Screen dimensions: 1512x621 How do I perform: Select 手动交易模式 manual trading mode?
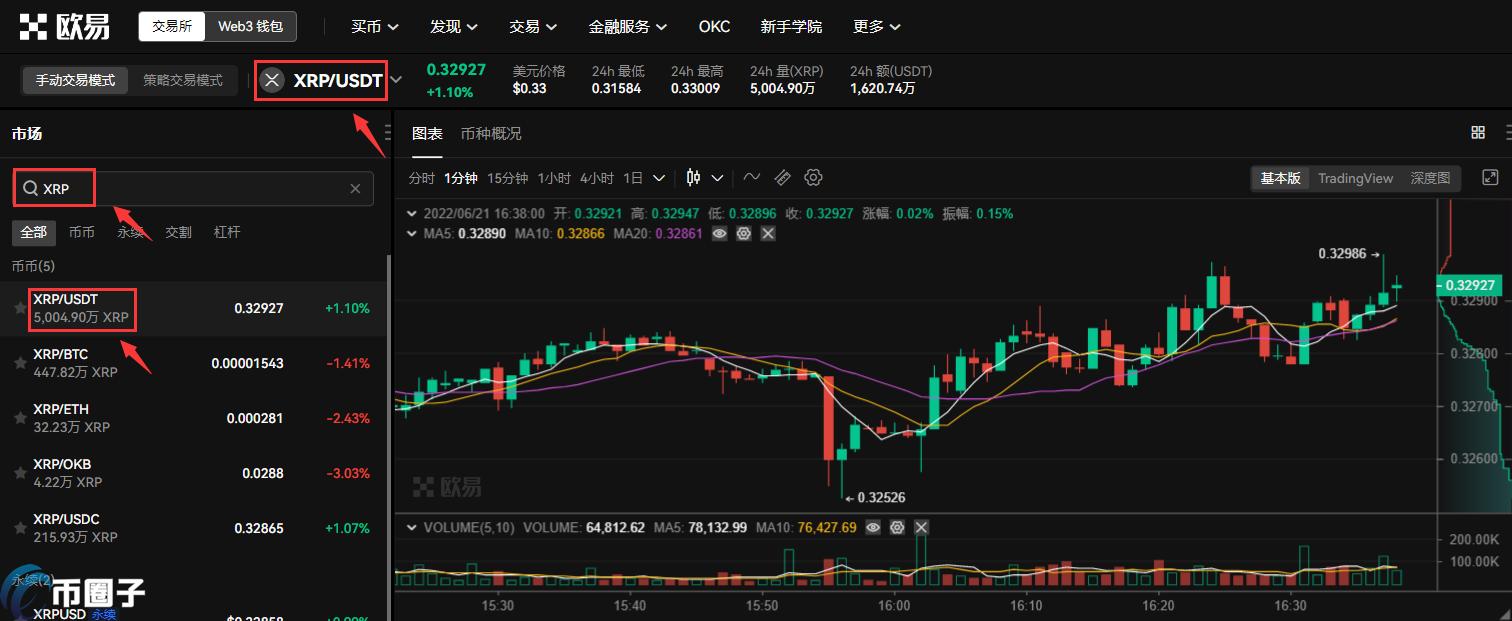click(75, 81)
